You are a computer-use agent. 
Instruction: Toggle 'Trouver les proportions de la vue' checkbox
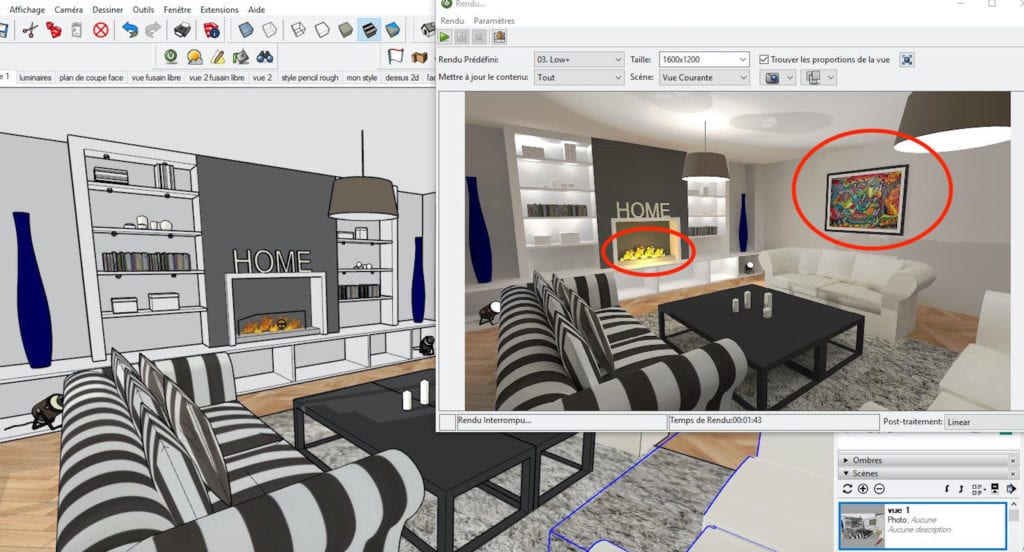(764, 59)
